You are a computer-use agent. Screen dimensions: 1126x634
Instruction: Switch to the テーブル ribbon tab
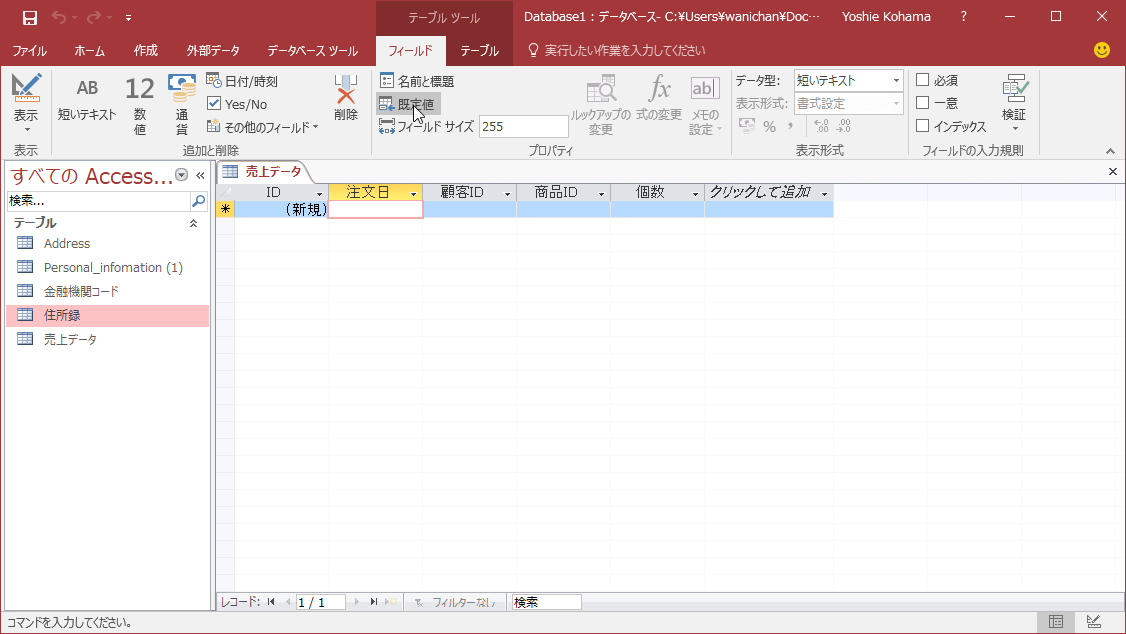click(480, 50)
